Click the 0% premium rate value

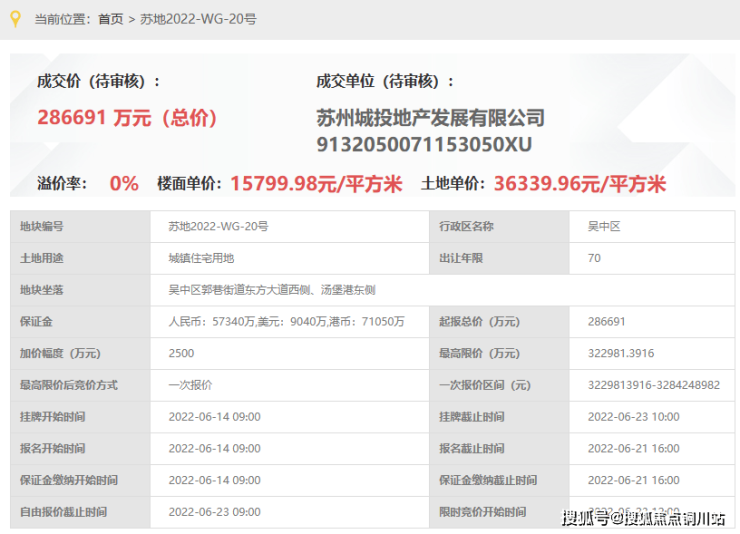pyautogui.click(x=124, y=184)
